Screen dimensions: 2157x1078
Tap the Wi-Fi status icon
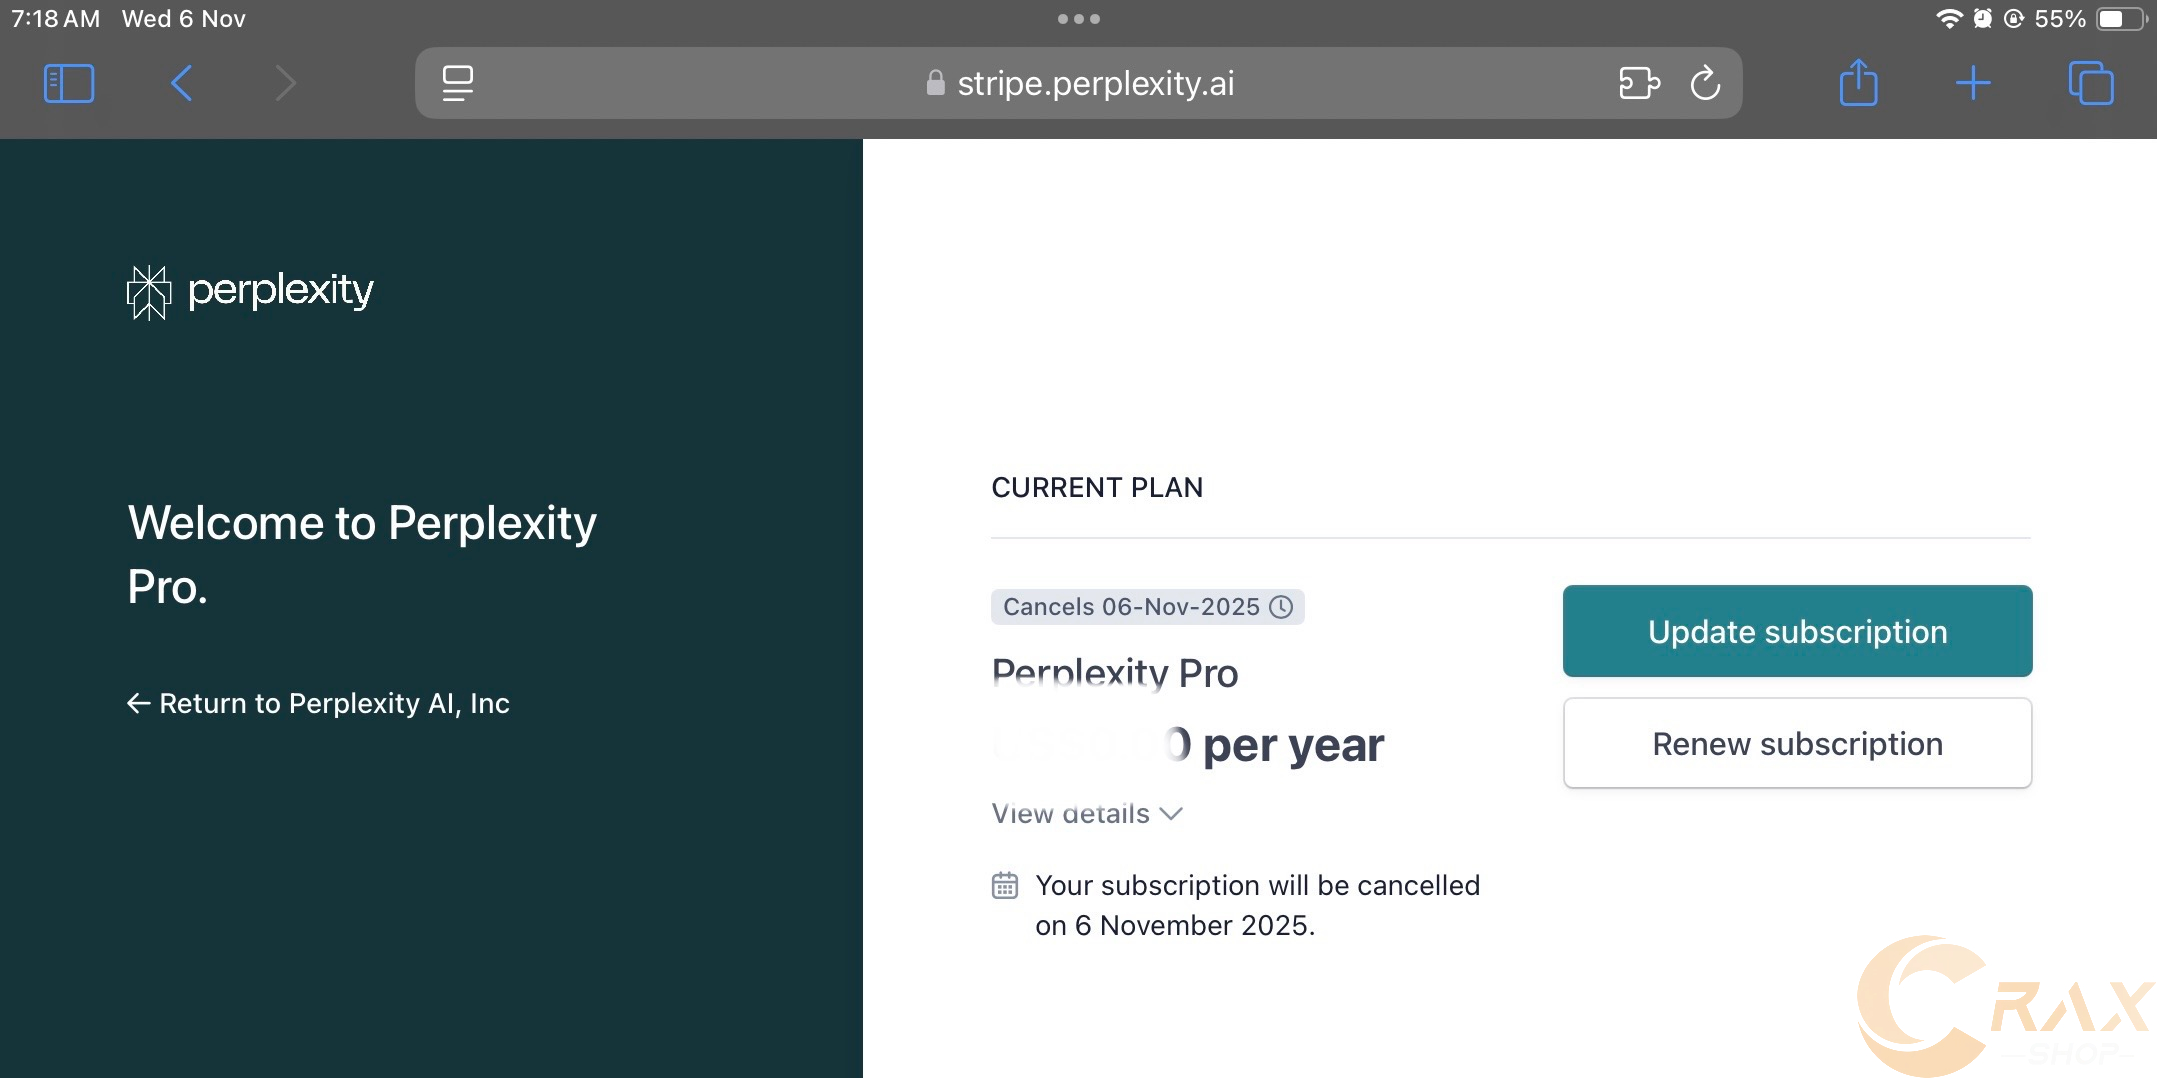(1948, 19)
